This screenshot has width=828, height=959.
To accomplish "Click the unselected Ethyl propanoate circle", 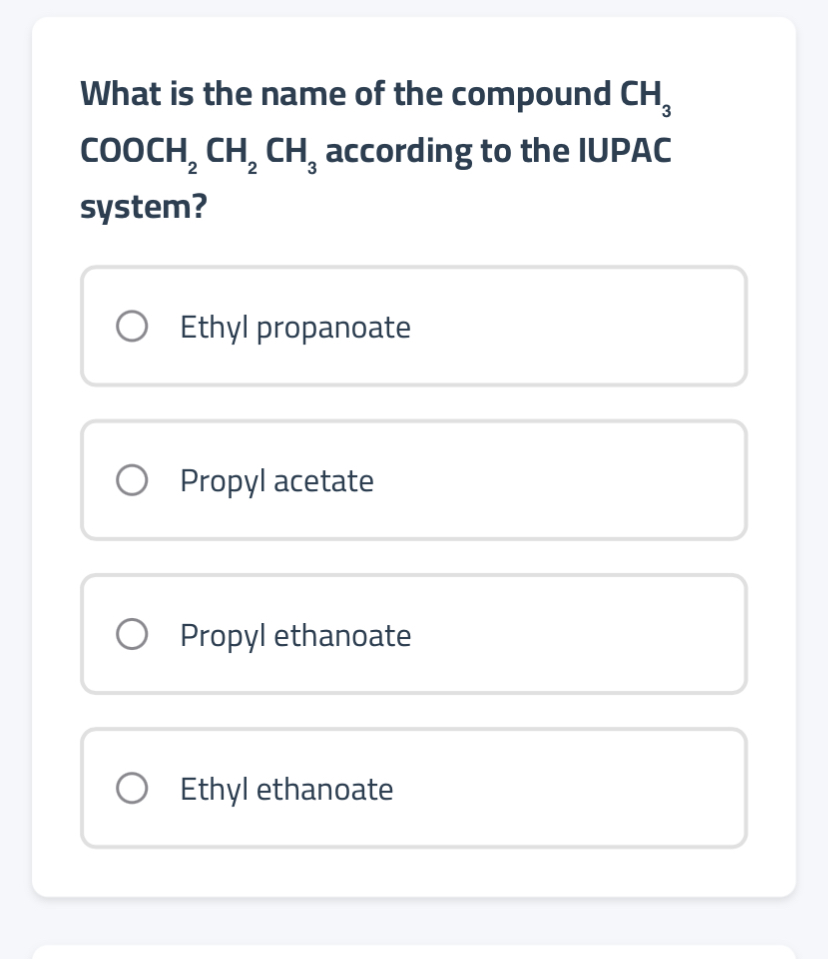I will [131, 325].
